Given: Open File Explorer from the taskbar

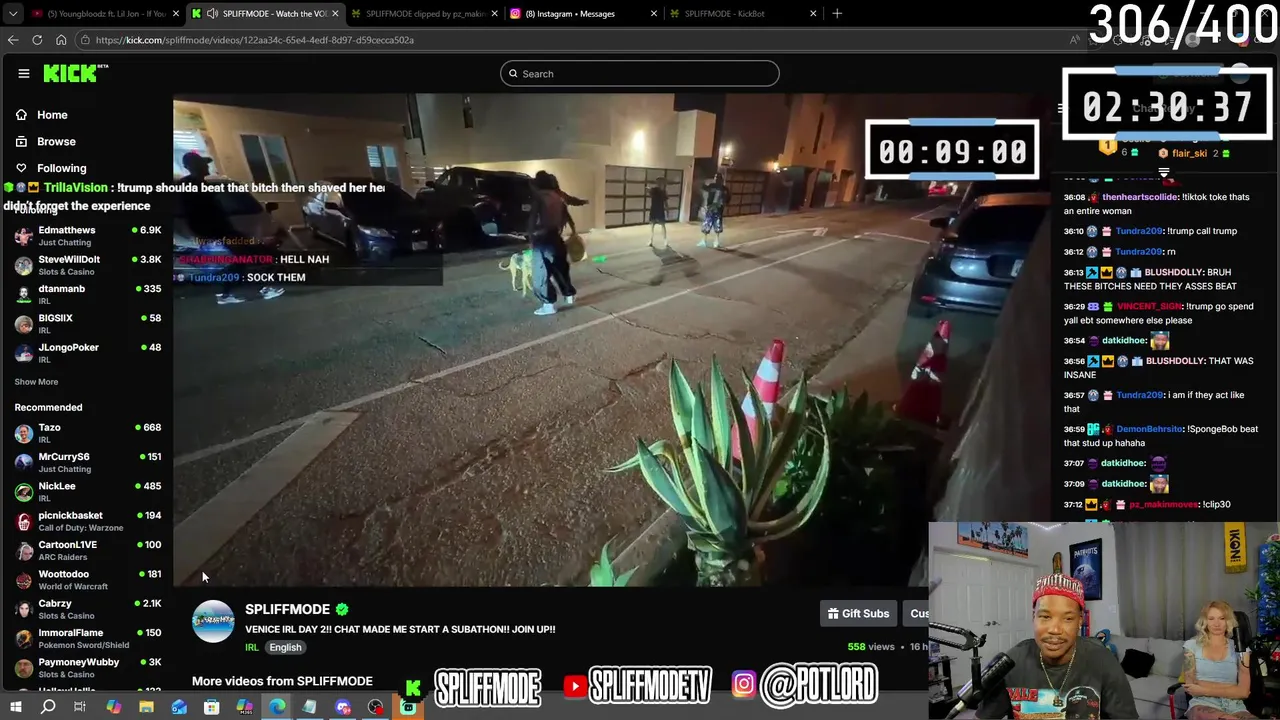Looking at the screenshot, I should tap(146, 707).
